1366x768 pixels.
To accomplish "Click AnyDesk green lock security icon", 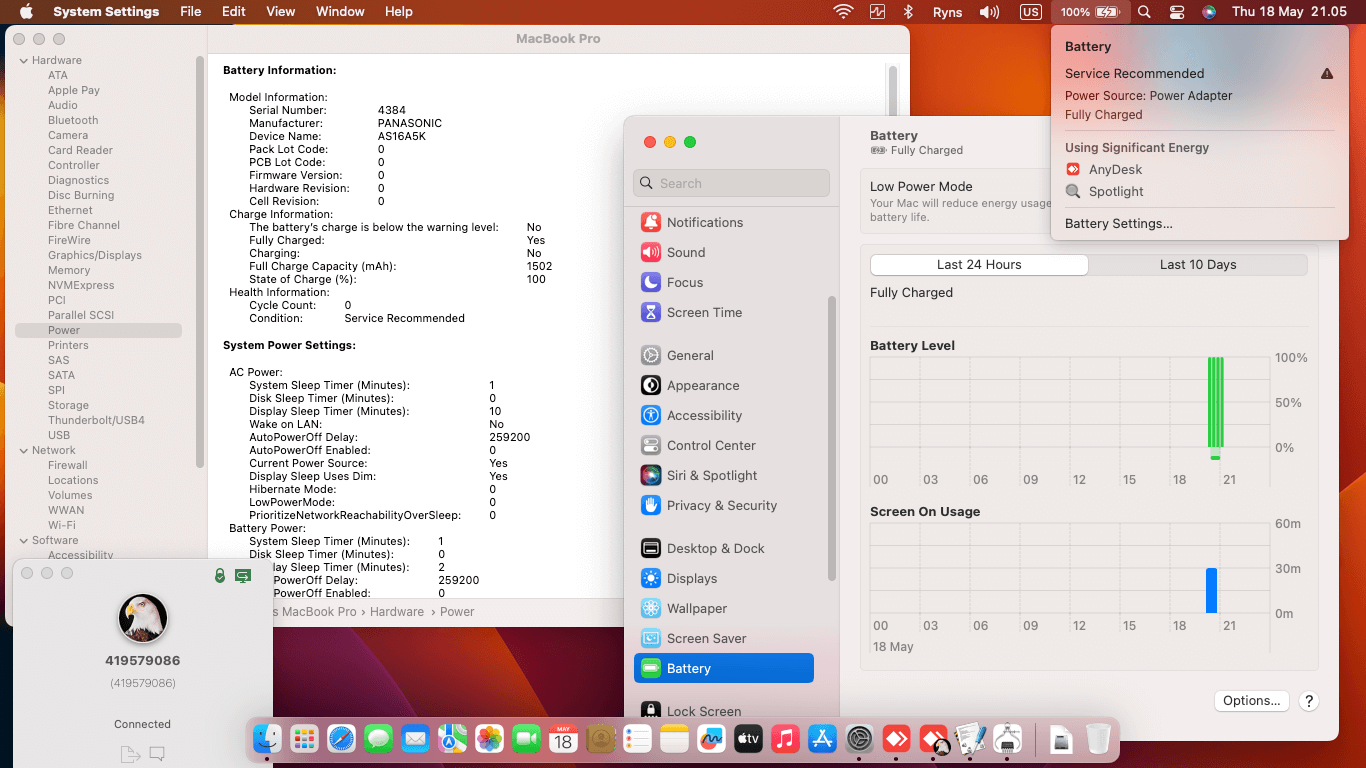I will (x=220, y=576).
